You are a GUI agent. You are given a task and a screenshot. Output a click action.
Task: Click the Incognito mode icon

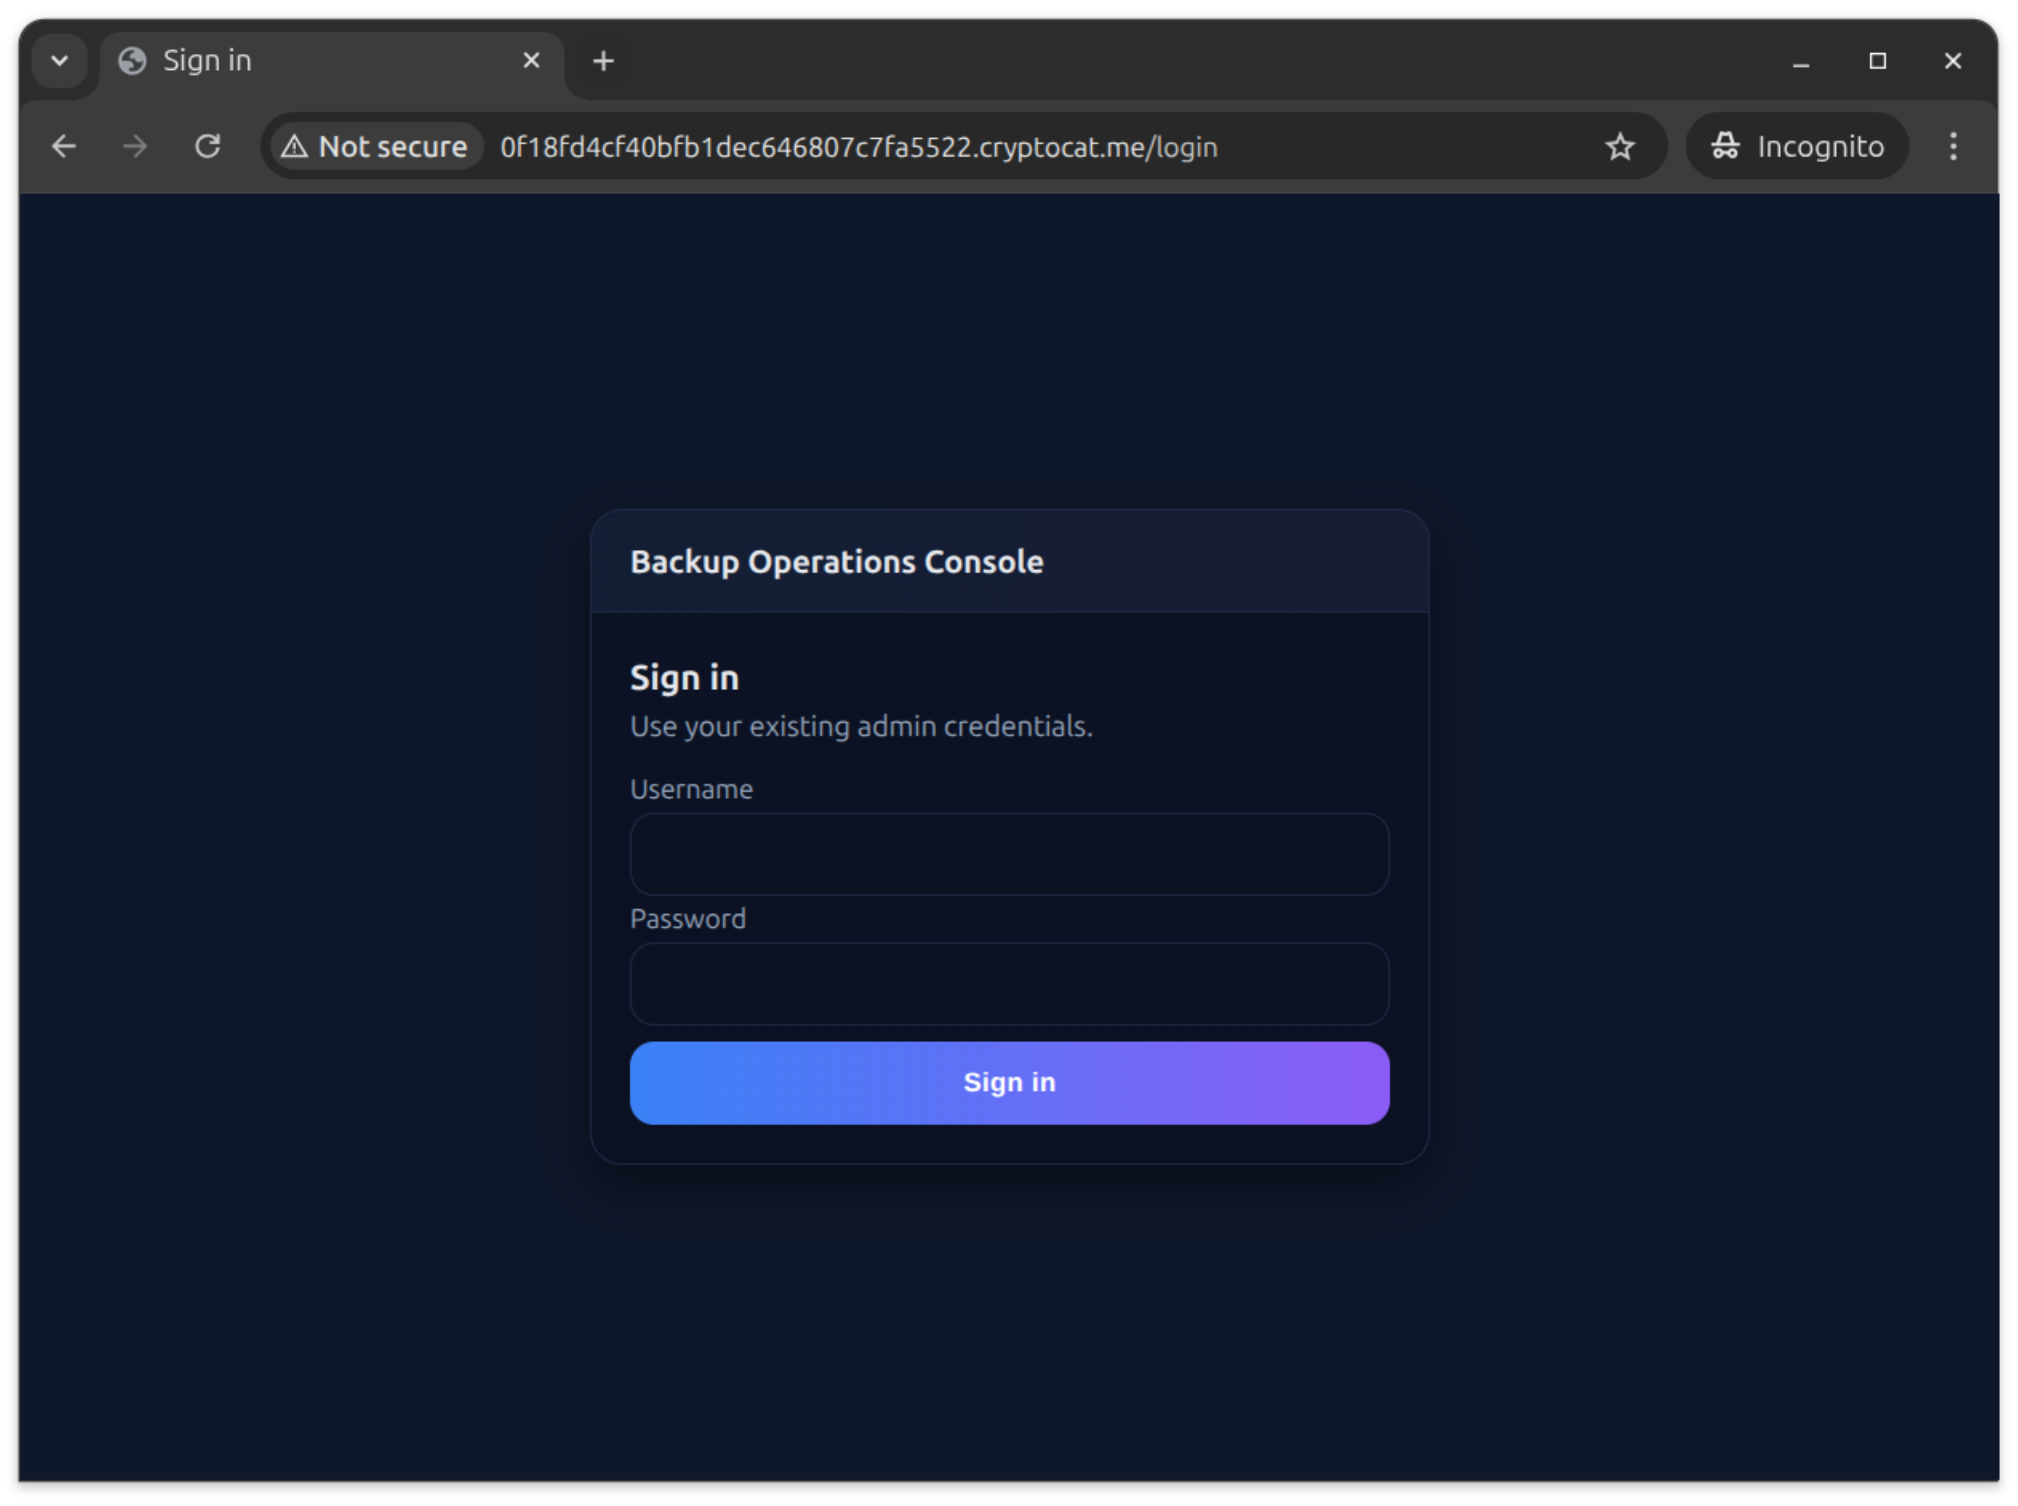click(x=1727, y=146)
